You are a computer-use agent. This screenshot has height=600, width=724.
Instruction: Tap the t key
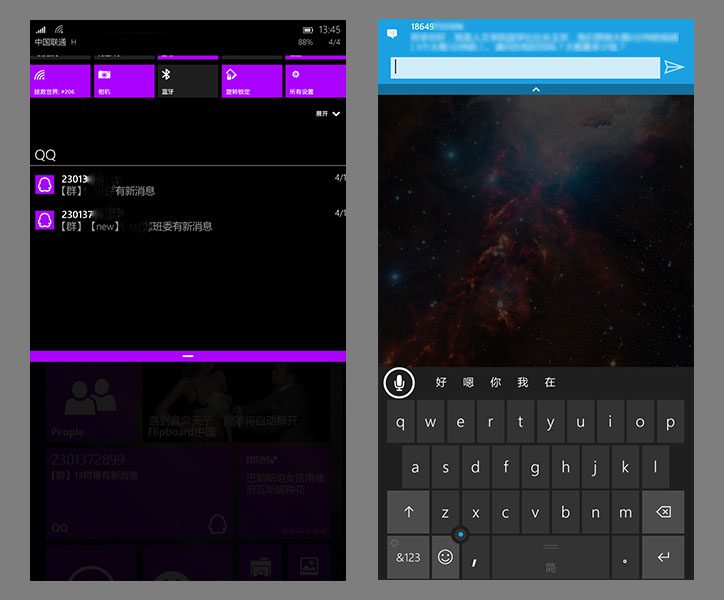520,422
